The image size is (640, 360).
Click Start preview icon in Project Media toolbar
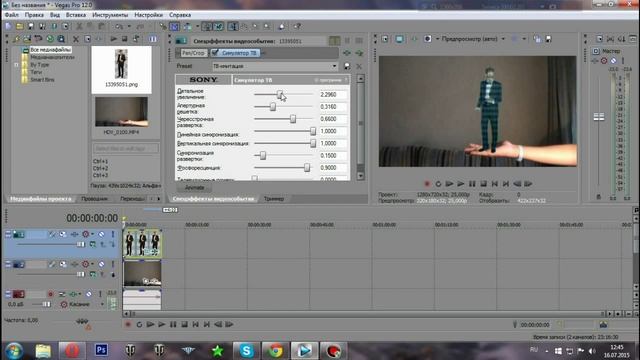pos(113,39)
